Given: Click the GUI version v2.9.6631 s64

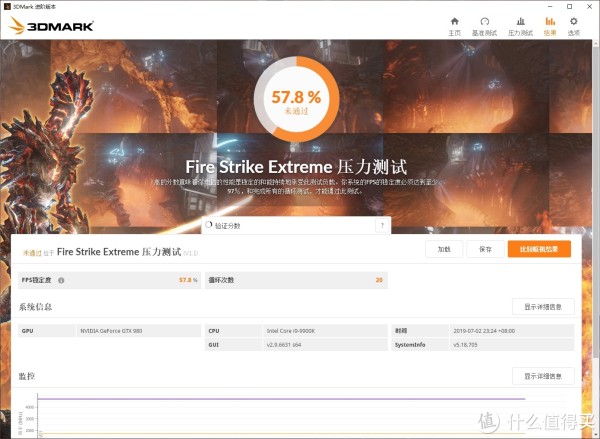Looking at the screenshot, I should pos(284,345).
